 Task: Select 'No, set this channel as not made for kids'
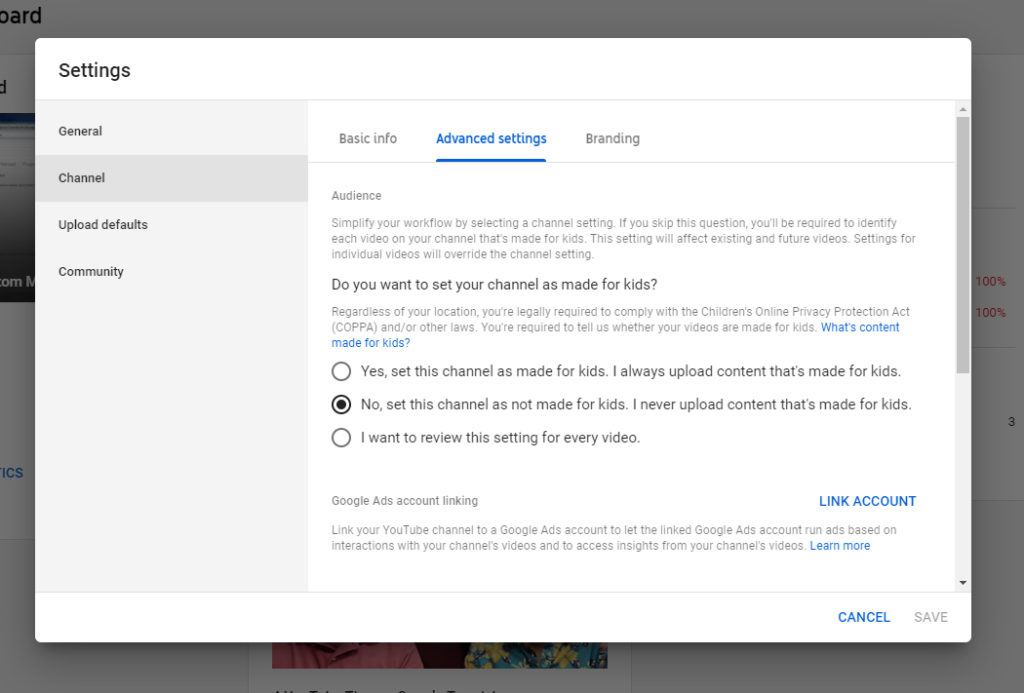[x=342, y=404]
